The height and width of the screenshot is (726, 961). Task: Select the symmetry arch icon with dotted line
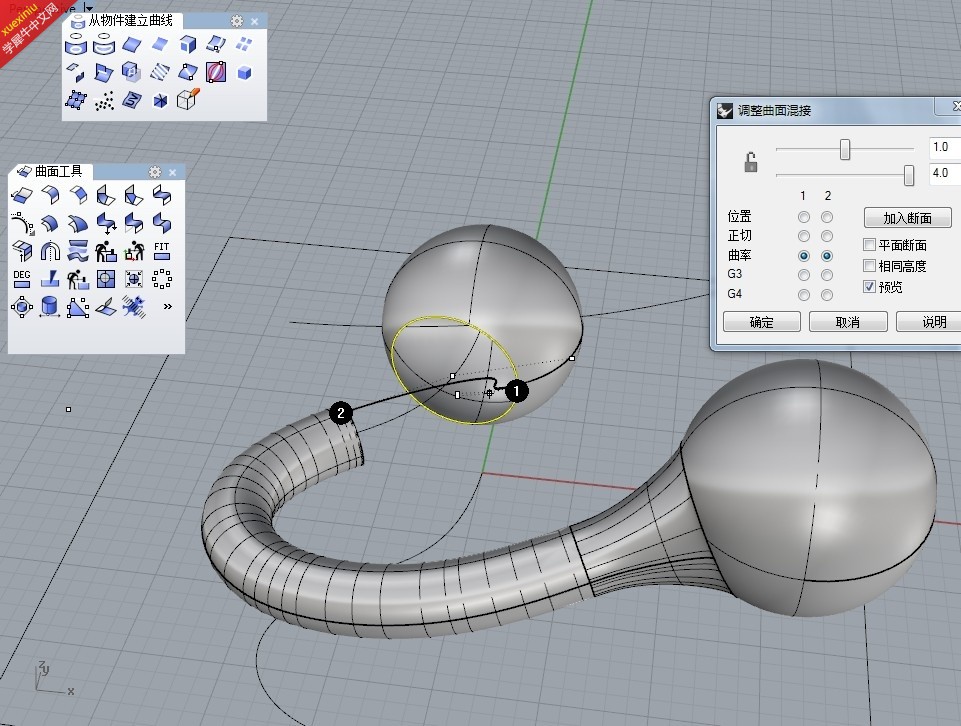[x=50, y=251]
